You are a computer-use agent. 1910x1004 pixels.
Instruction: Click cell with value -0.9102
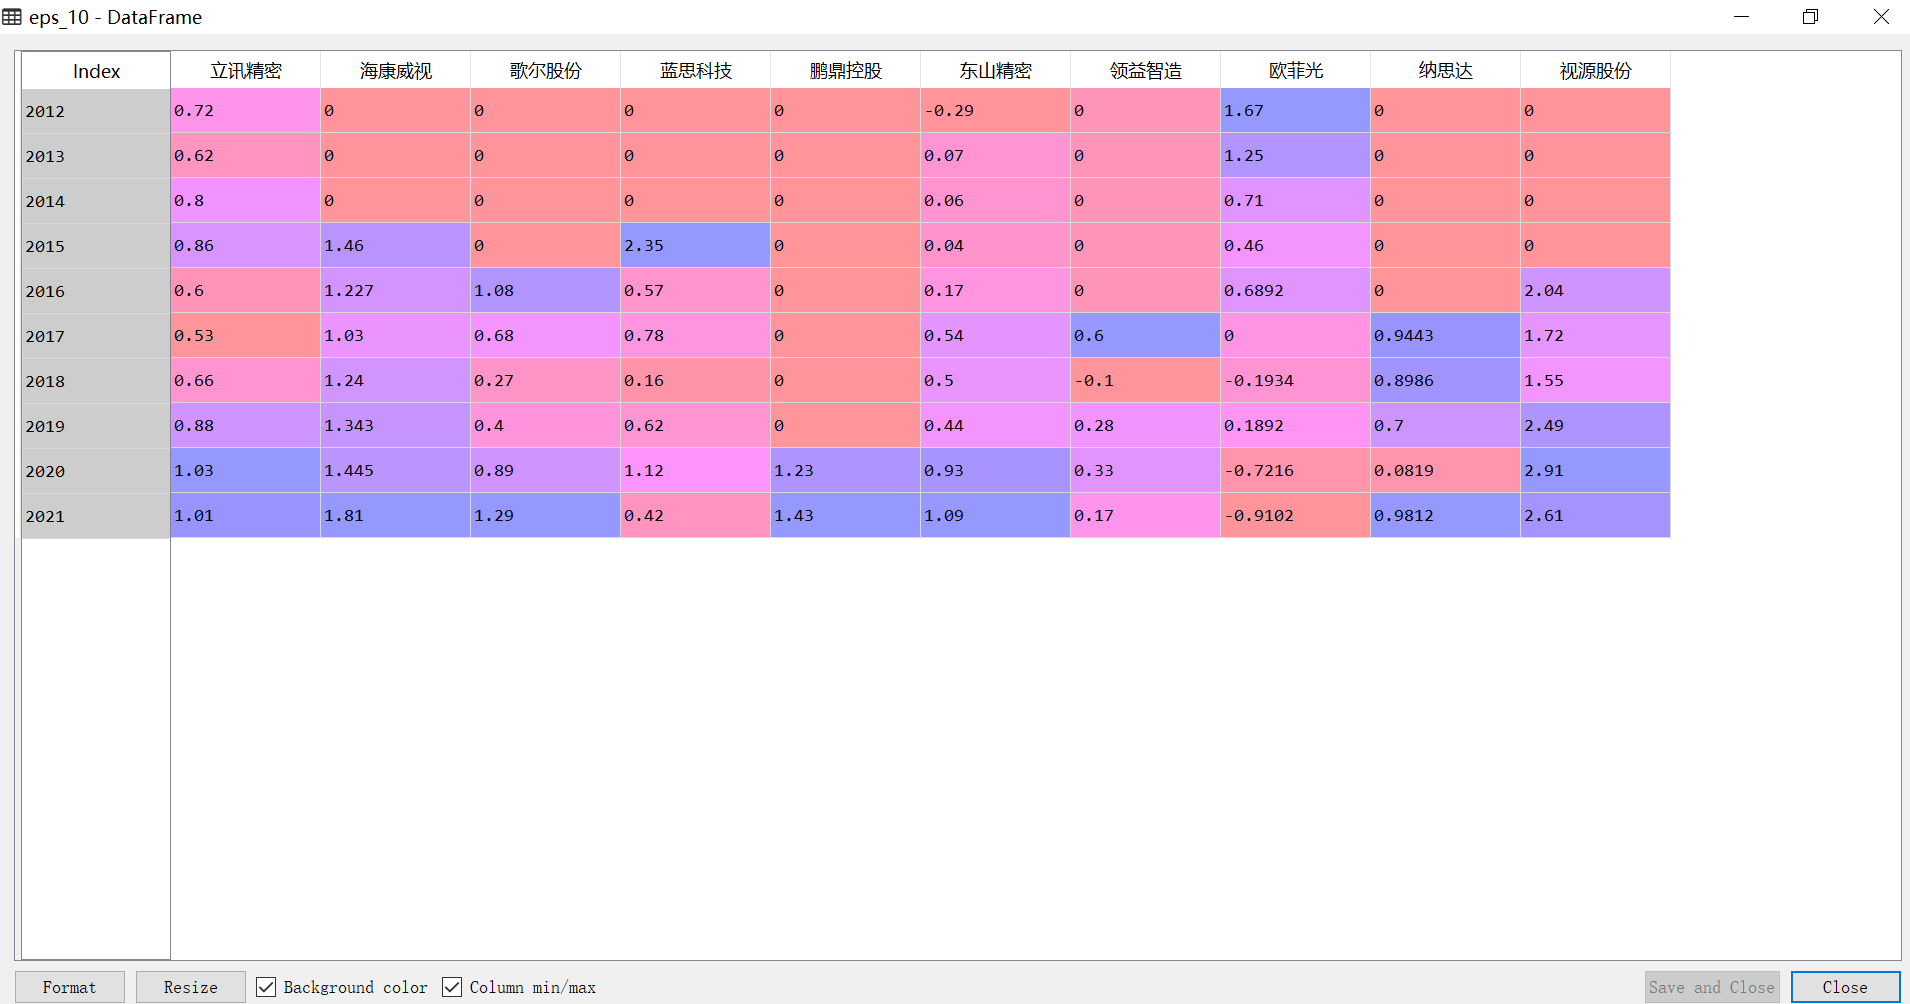pyautogui.click(x=1296, y=515)
